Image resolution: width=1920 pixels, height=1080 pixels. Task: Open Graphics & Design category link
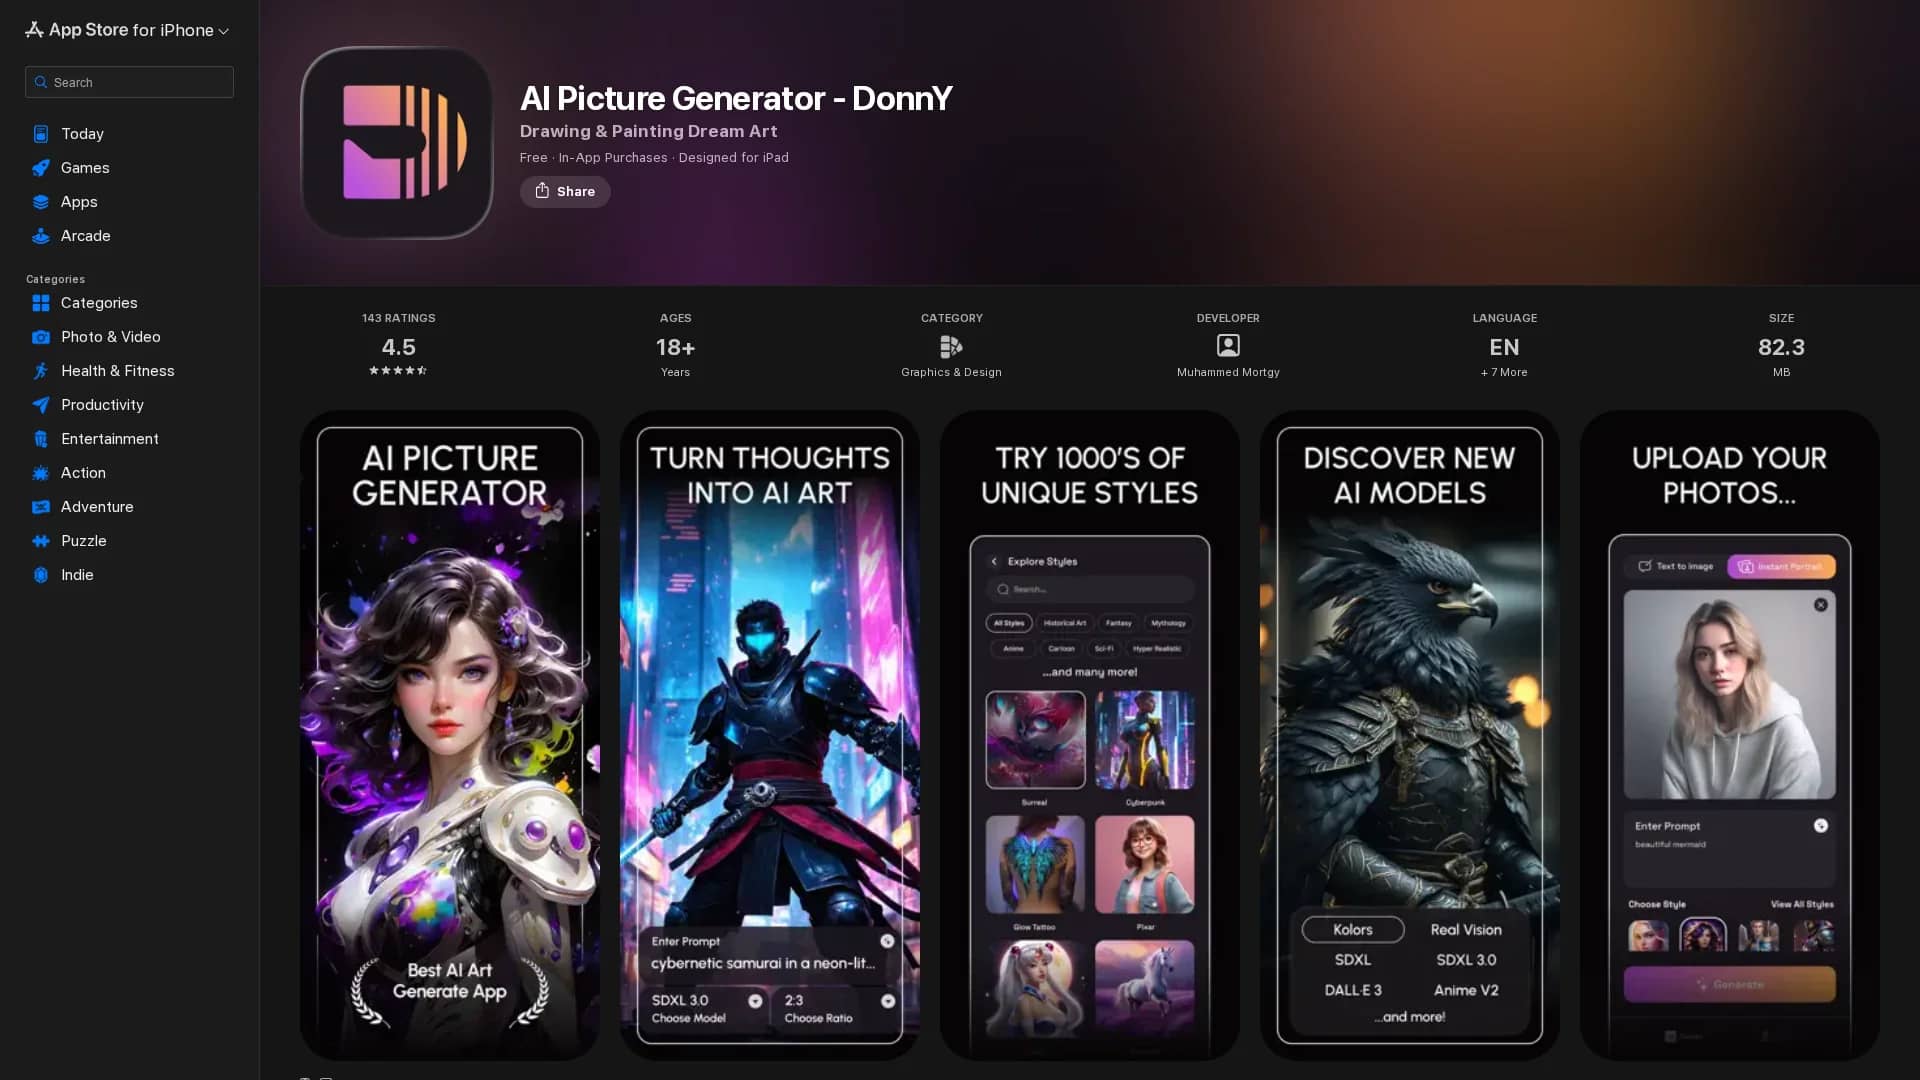(951, 372)
